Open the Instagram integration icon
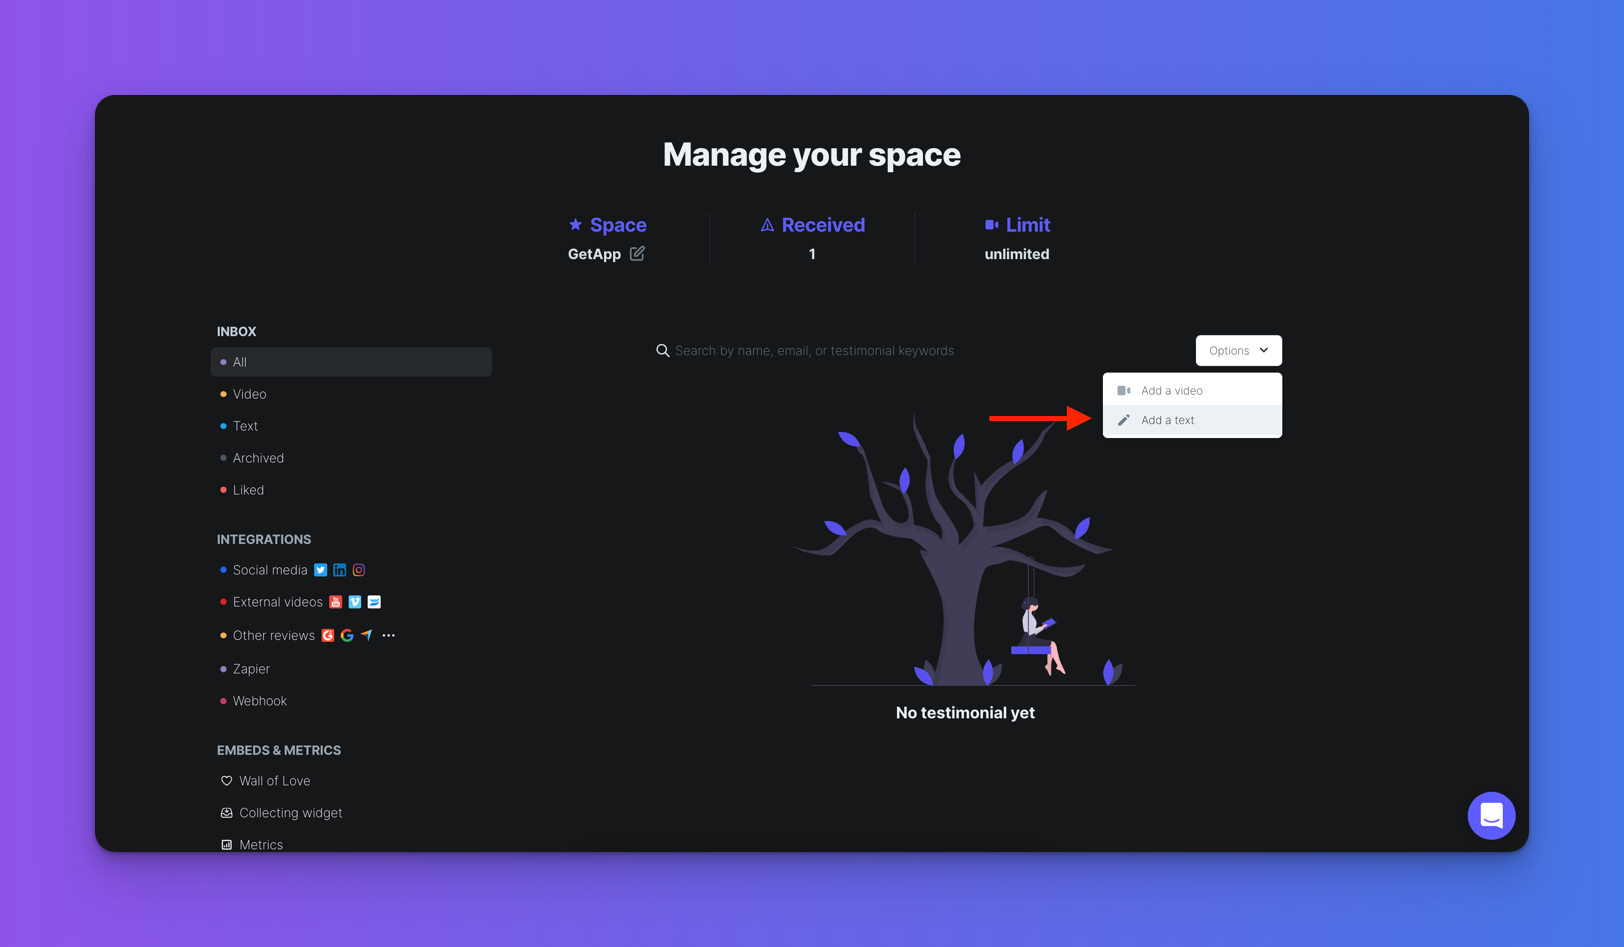 click(x=359, y=569)
